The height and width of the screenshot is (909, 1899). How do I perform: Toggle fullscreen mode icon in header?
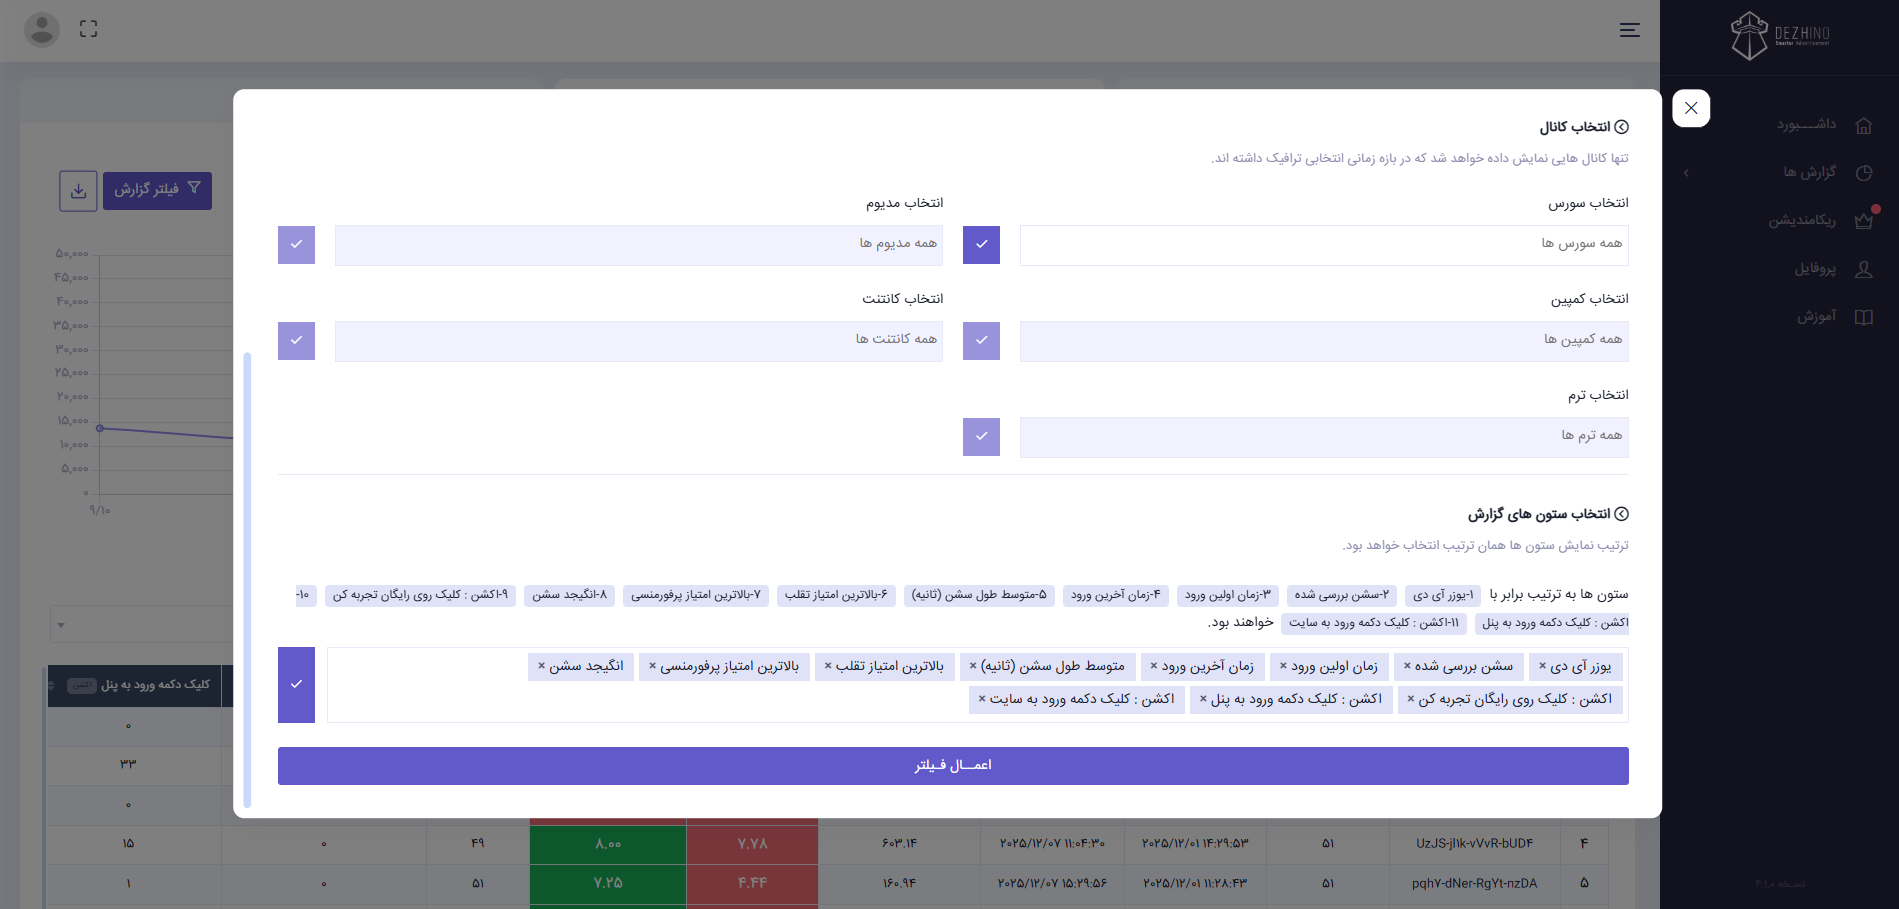89,29
